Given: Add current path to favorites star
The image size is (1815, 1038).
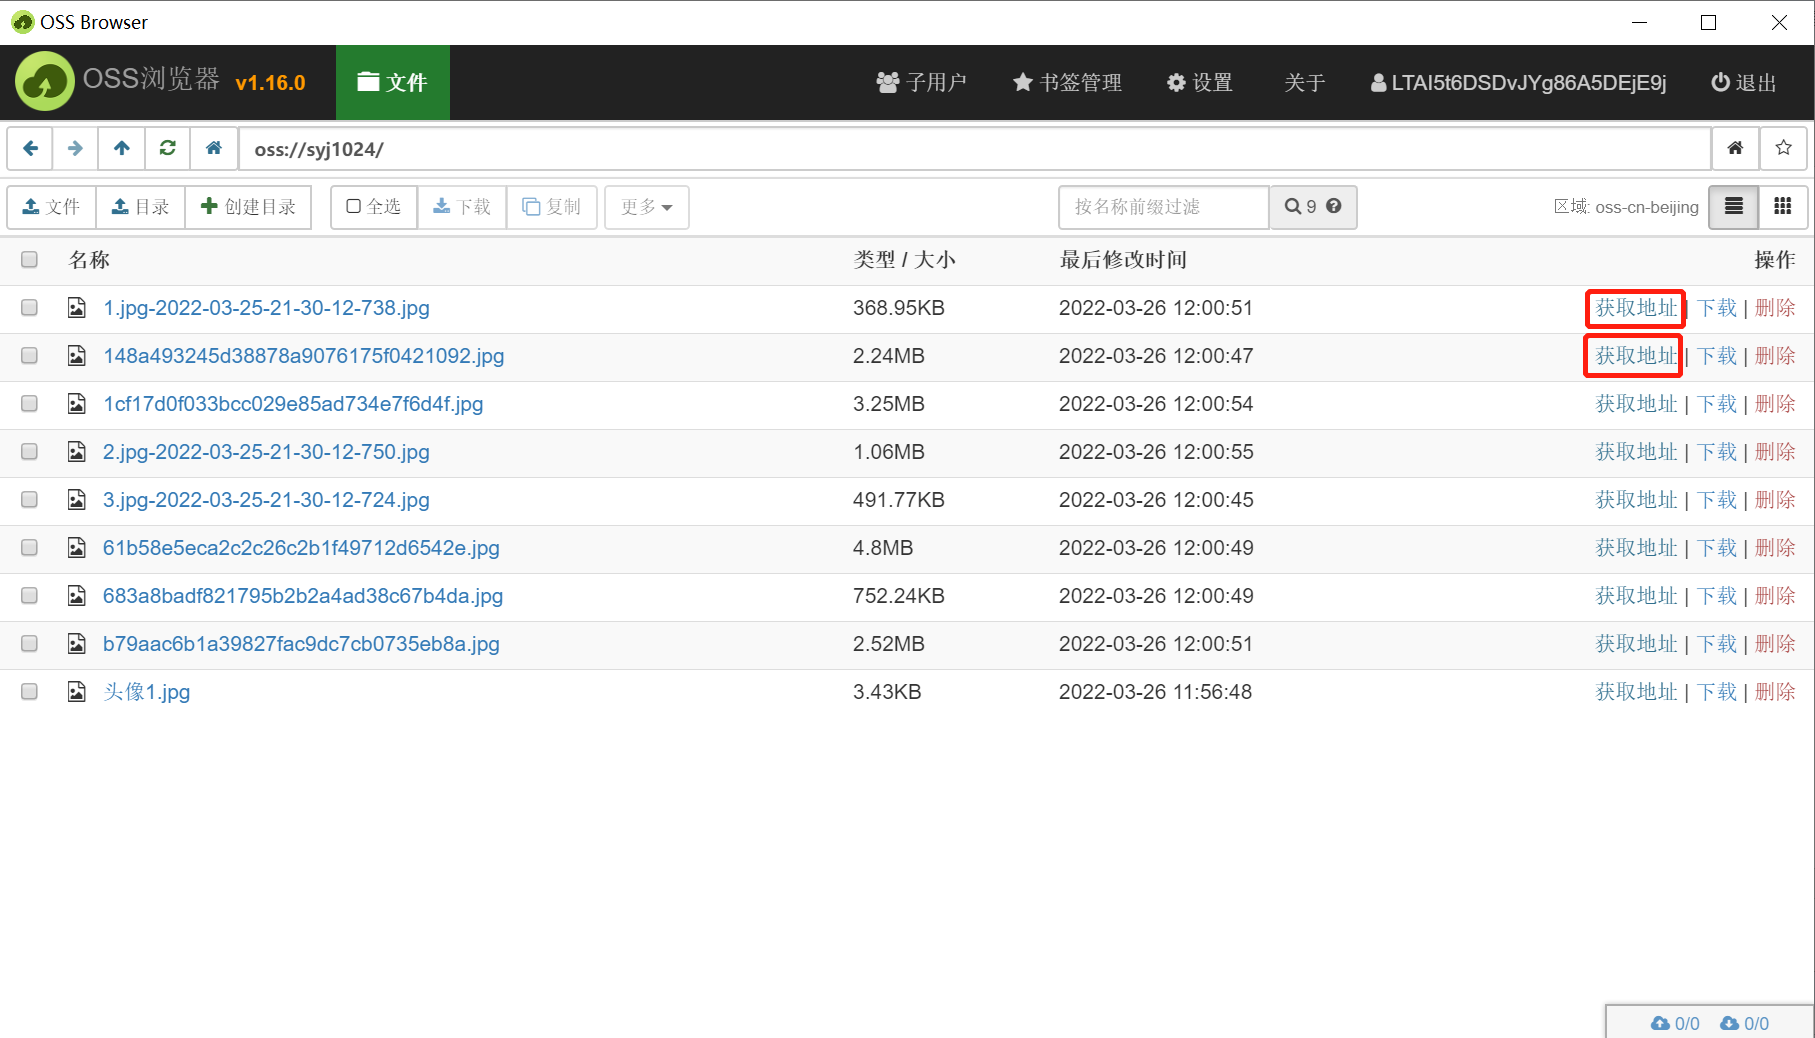Looking at the screenshot, I should click(1784, 148).
